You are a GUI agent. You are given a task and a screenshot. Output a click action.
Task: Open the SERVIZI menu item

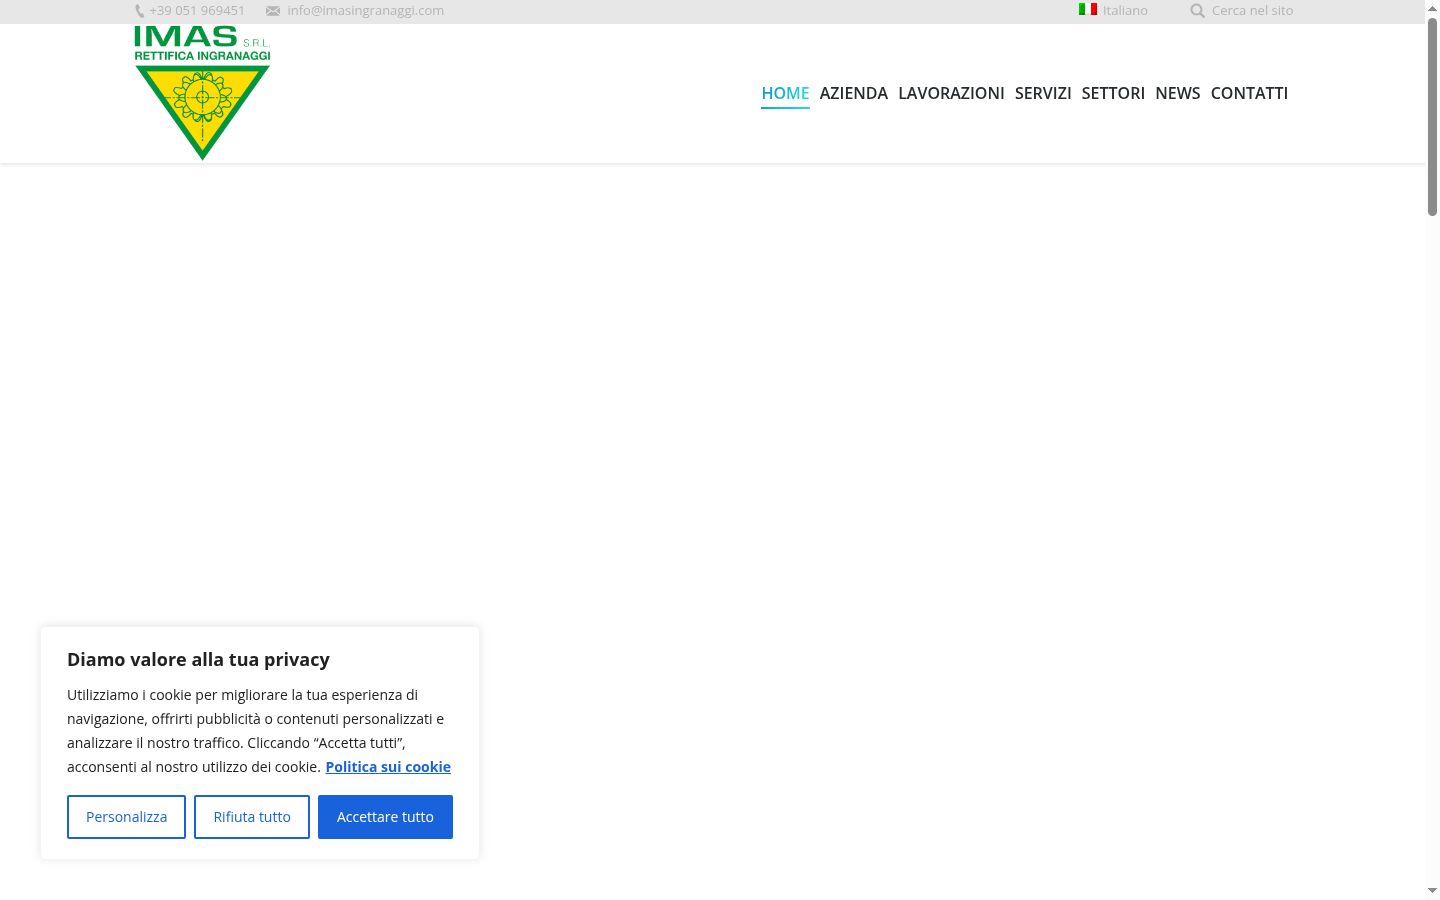1043,93
